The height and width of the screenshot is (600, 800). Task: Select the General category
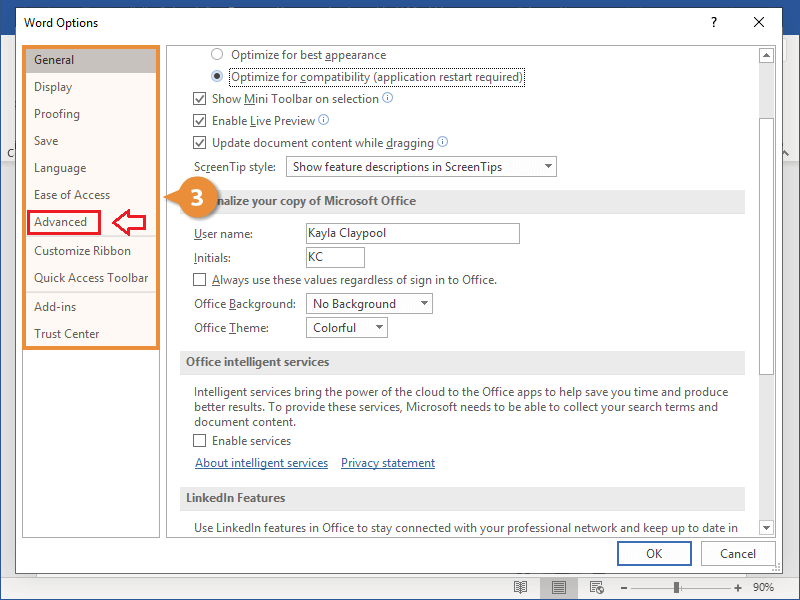coord(91,60)
